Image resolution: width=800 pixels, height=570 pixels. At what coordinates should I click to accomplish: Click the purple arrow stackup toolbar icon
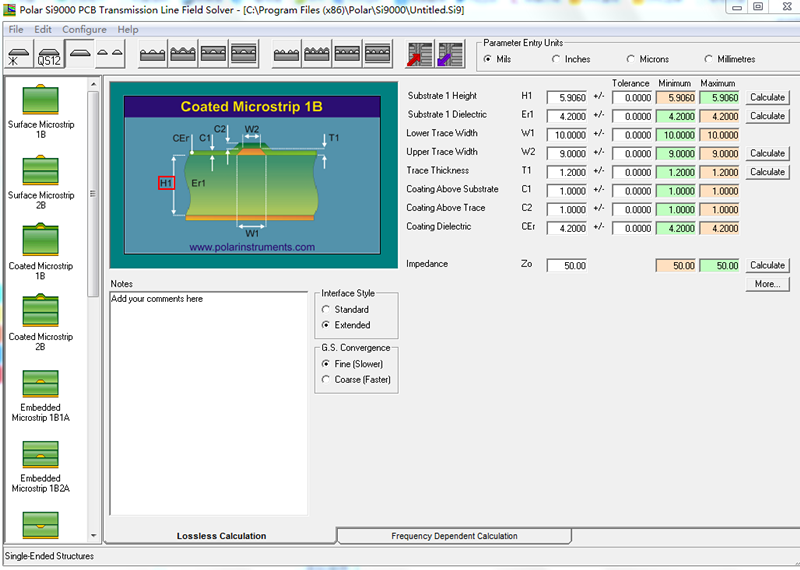(x=451, y=54)
